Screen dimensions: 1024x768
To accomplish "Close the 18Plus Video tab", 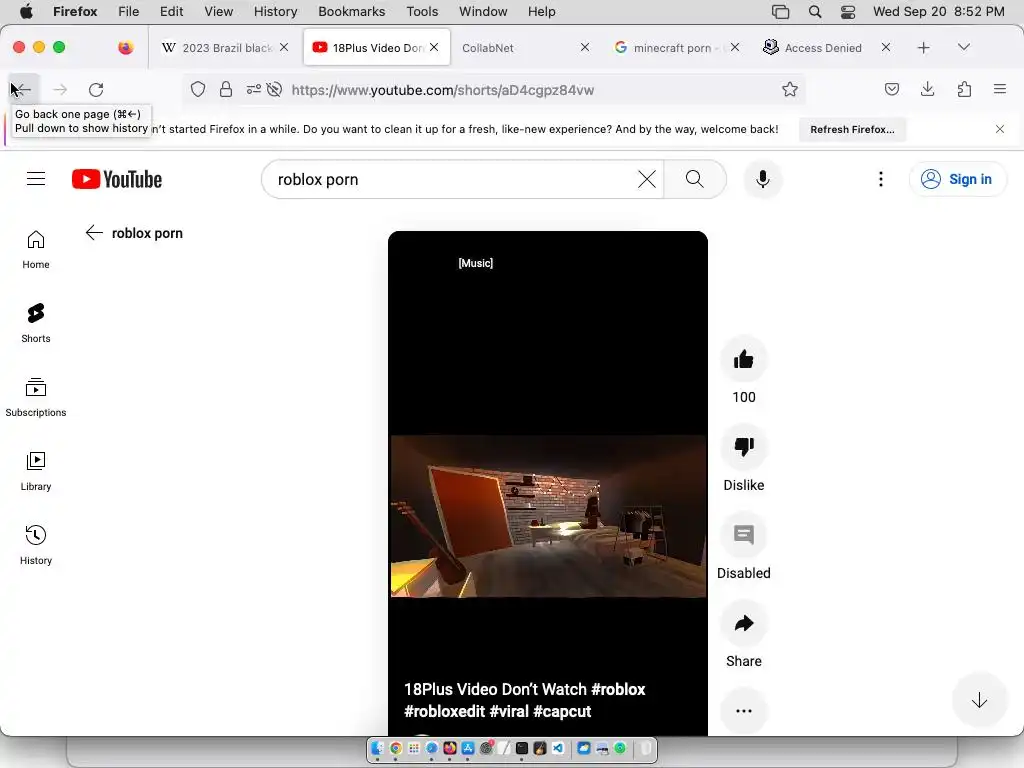I will tap(434, 47).
